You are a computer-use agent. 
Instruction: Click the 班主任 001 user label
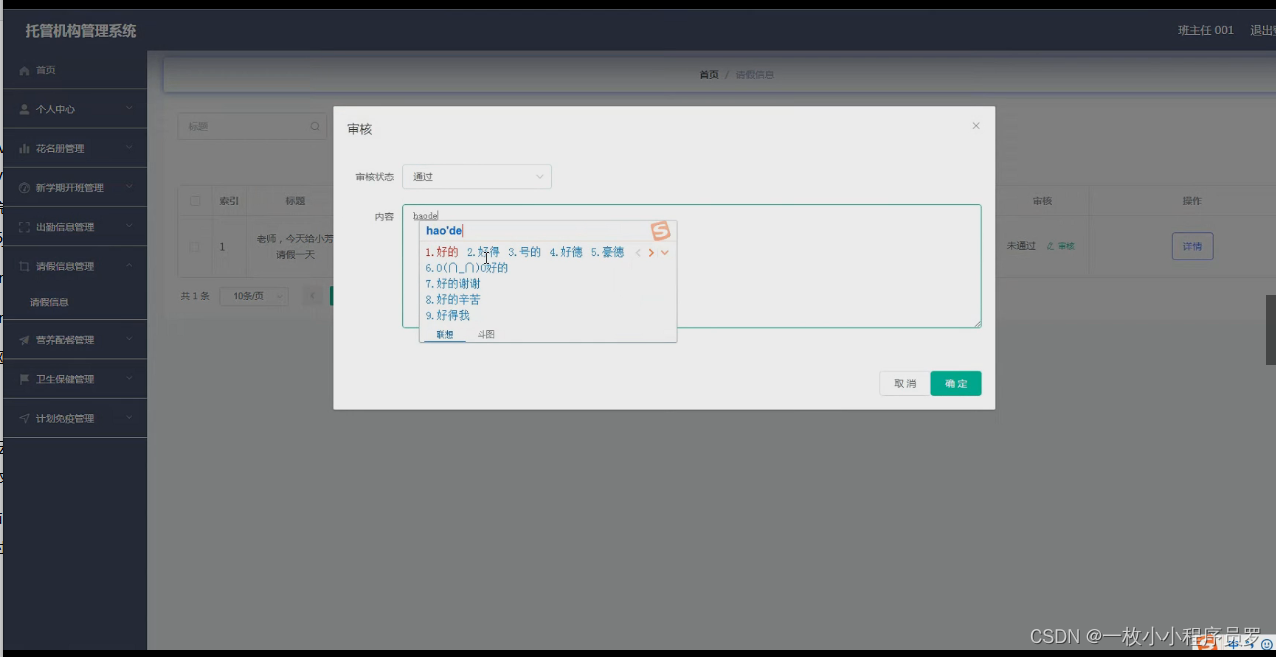coord(1205,31)
